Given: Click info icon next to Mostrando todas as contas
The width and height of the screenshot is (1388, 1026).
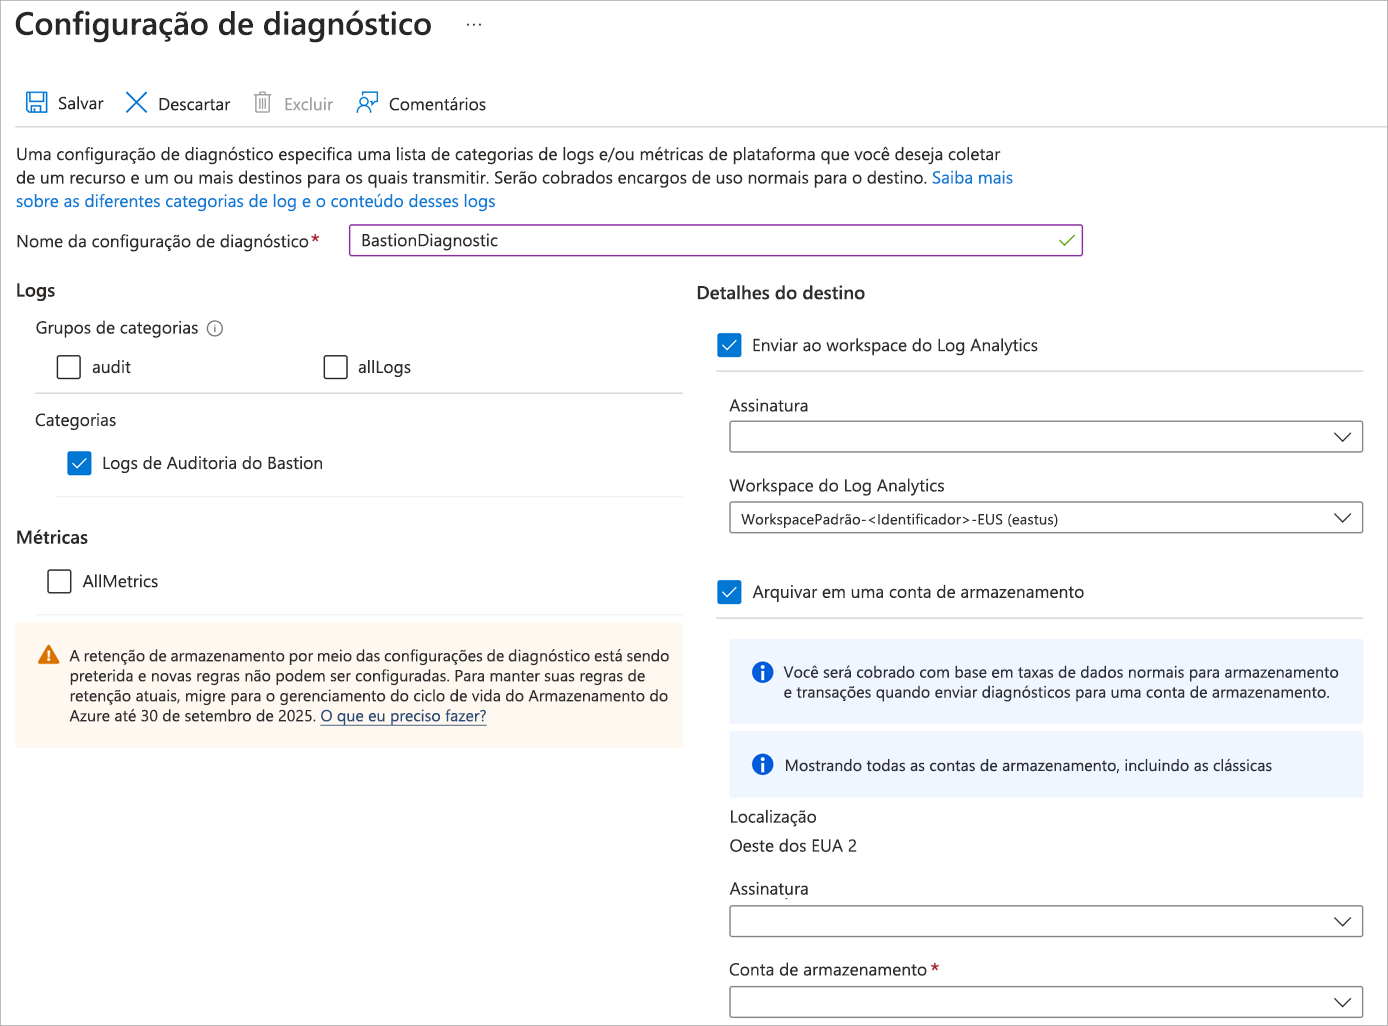Looking at the screenshot, I should click(762, 765).
